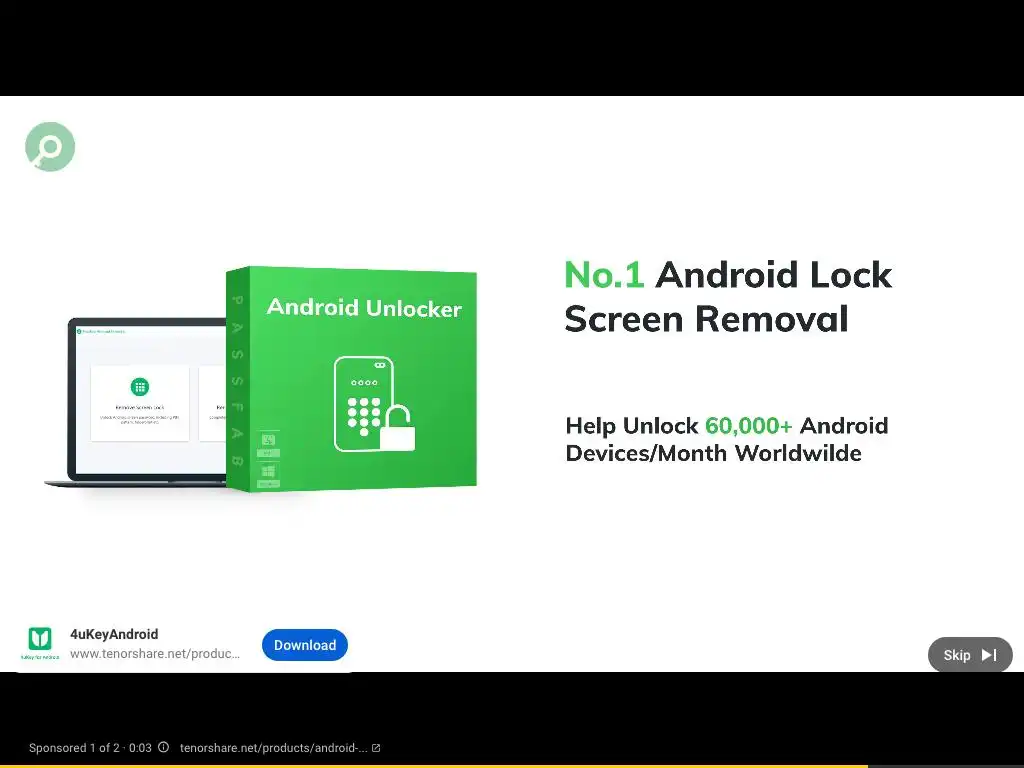
Task: Click the ad info circle icon
Action: 164,747
